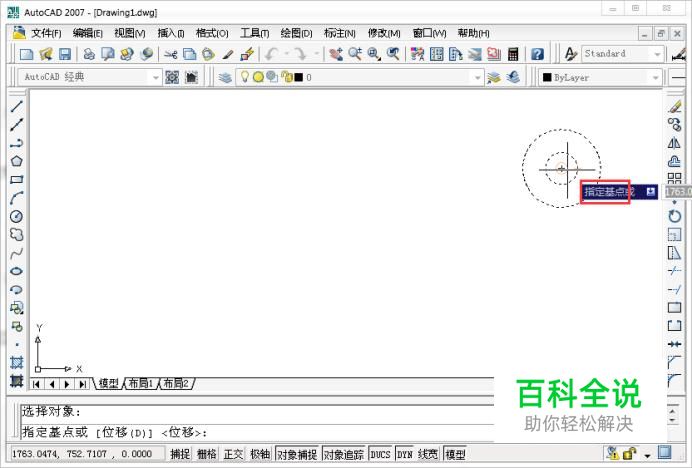Screen dimensions: 692x468
Task: Click the black ByLayer color swatch
Action: point(547,77)
